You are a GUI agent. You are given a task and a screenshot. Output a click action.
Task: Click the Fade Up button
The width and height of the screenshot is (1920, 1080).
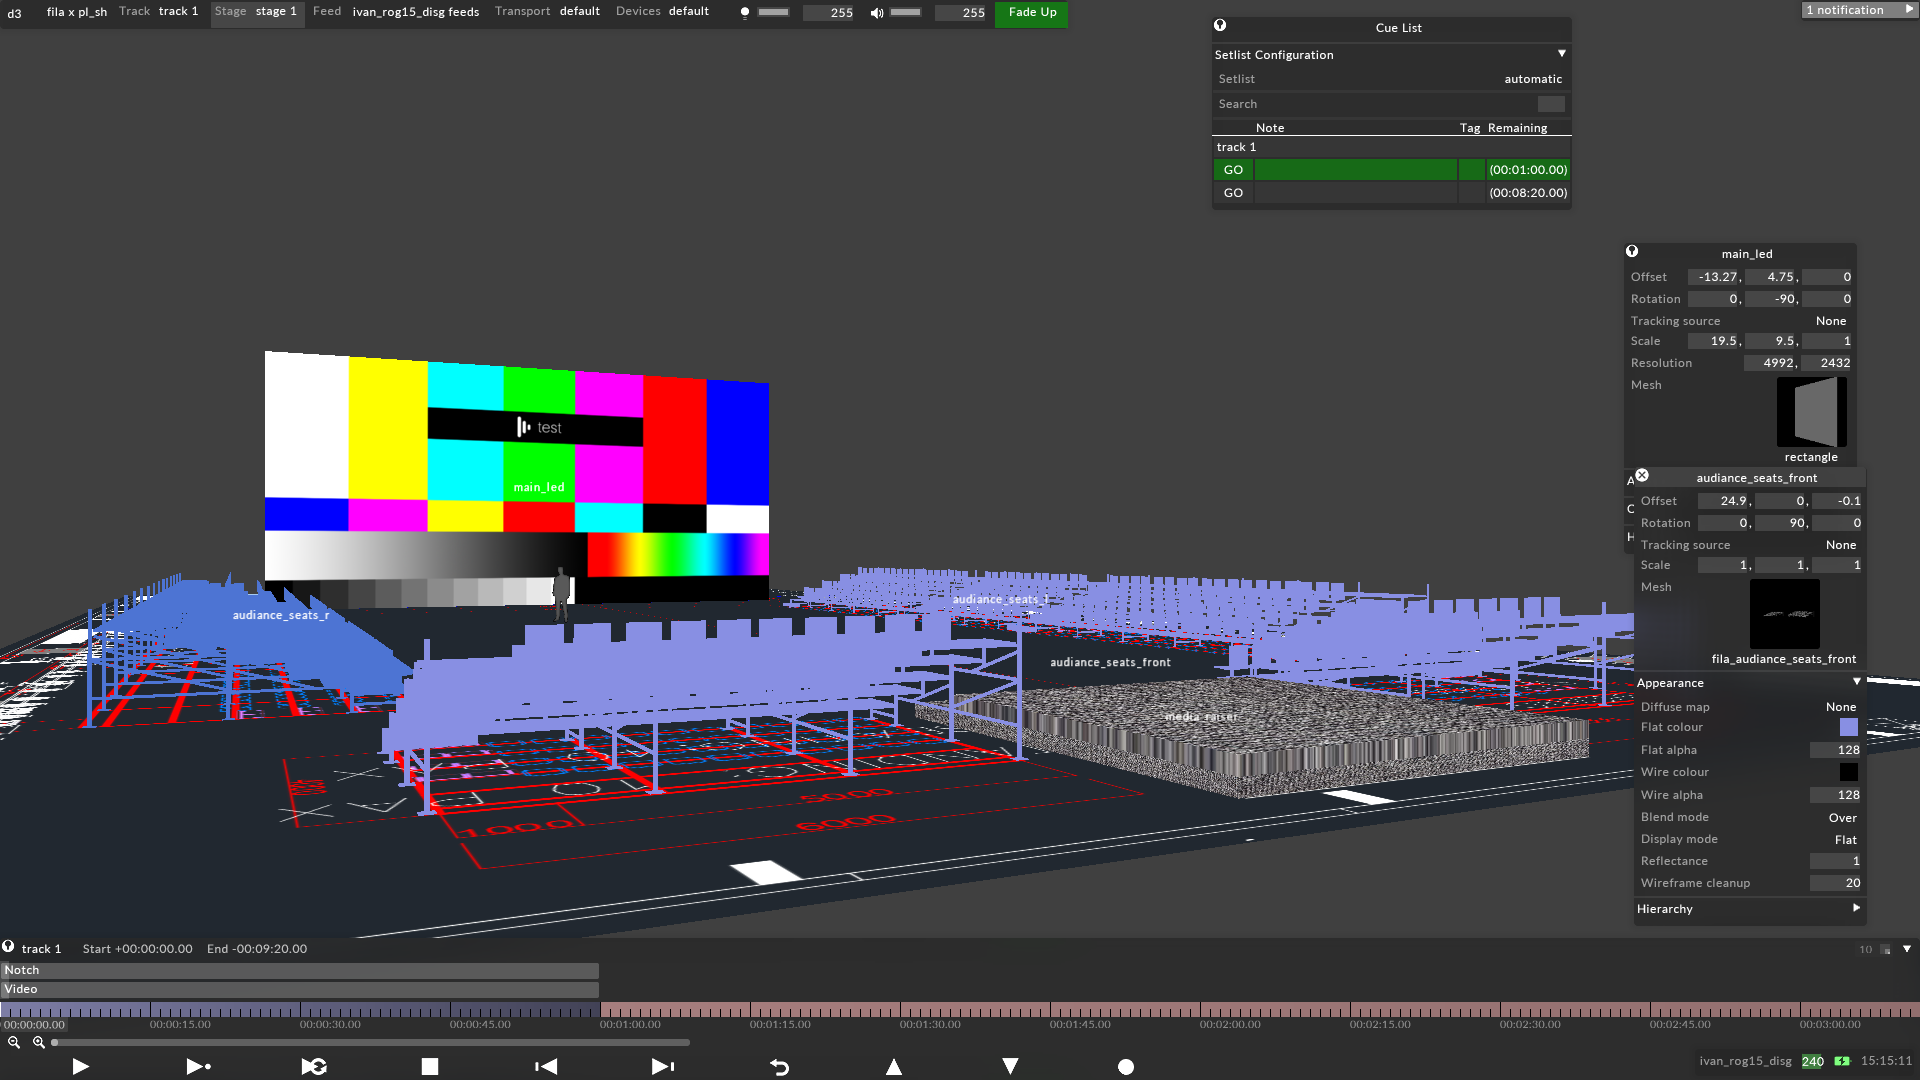tap(1032, 13)
